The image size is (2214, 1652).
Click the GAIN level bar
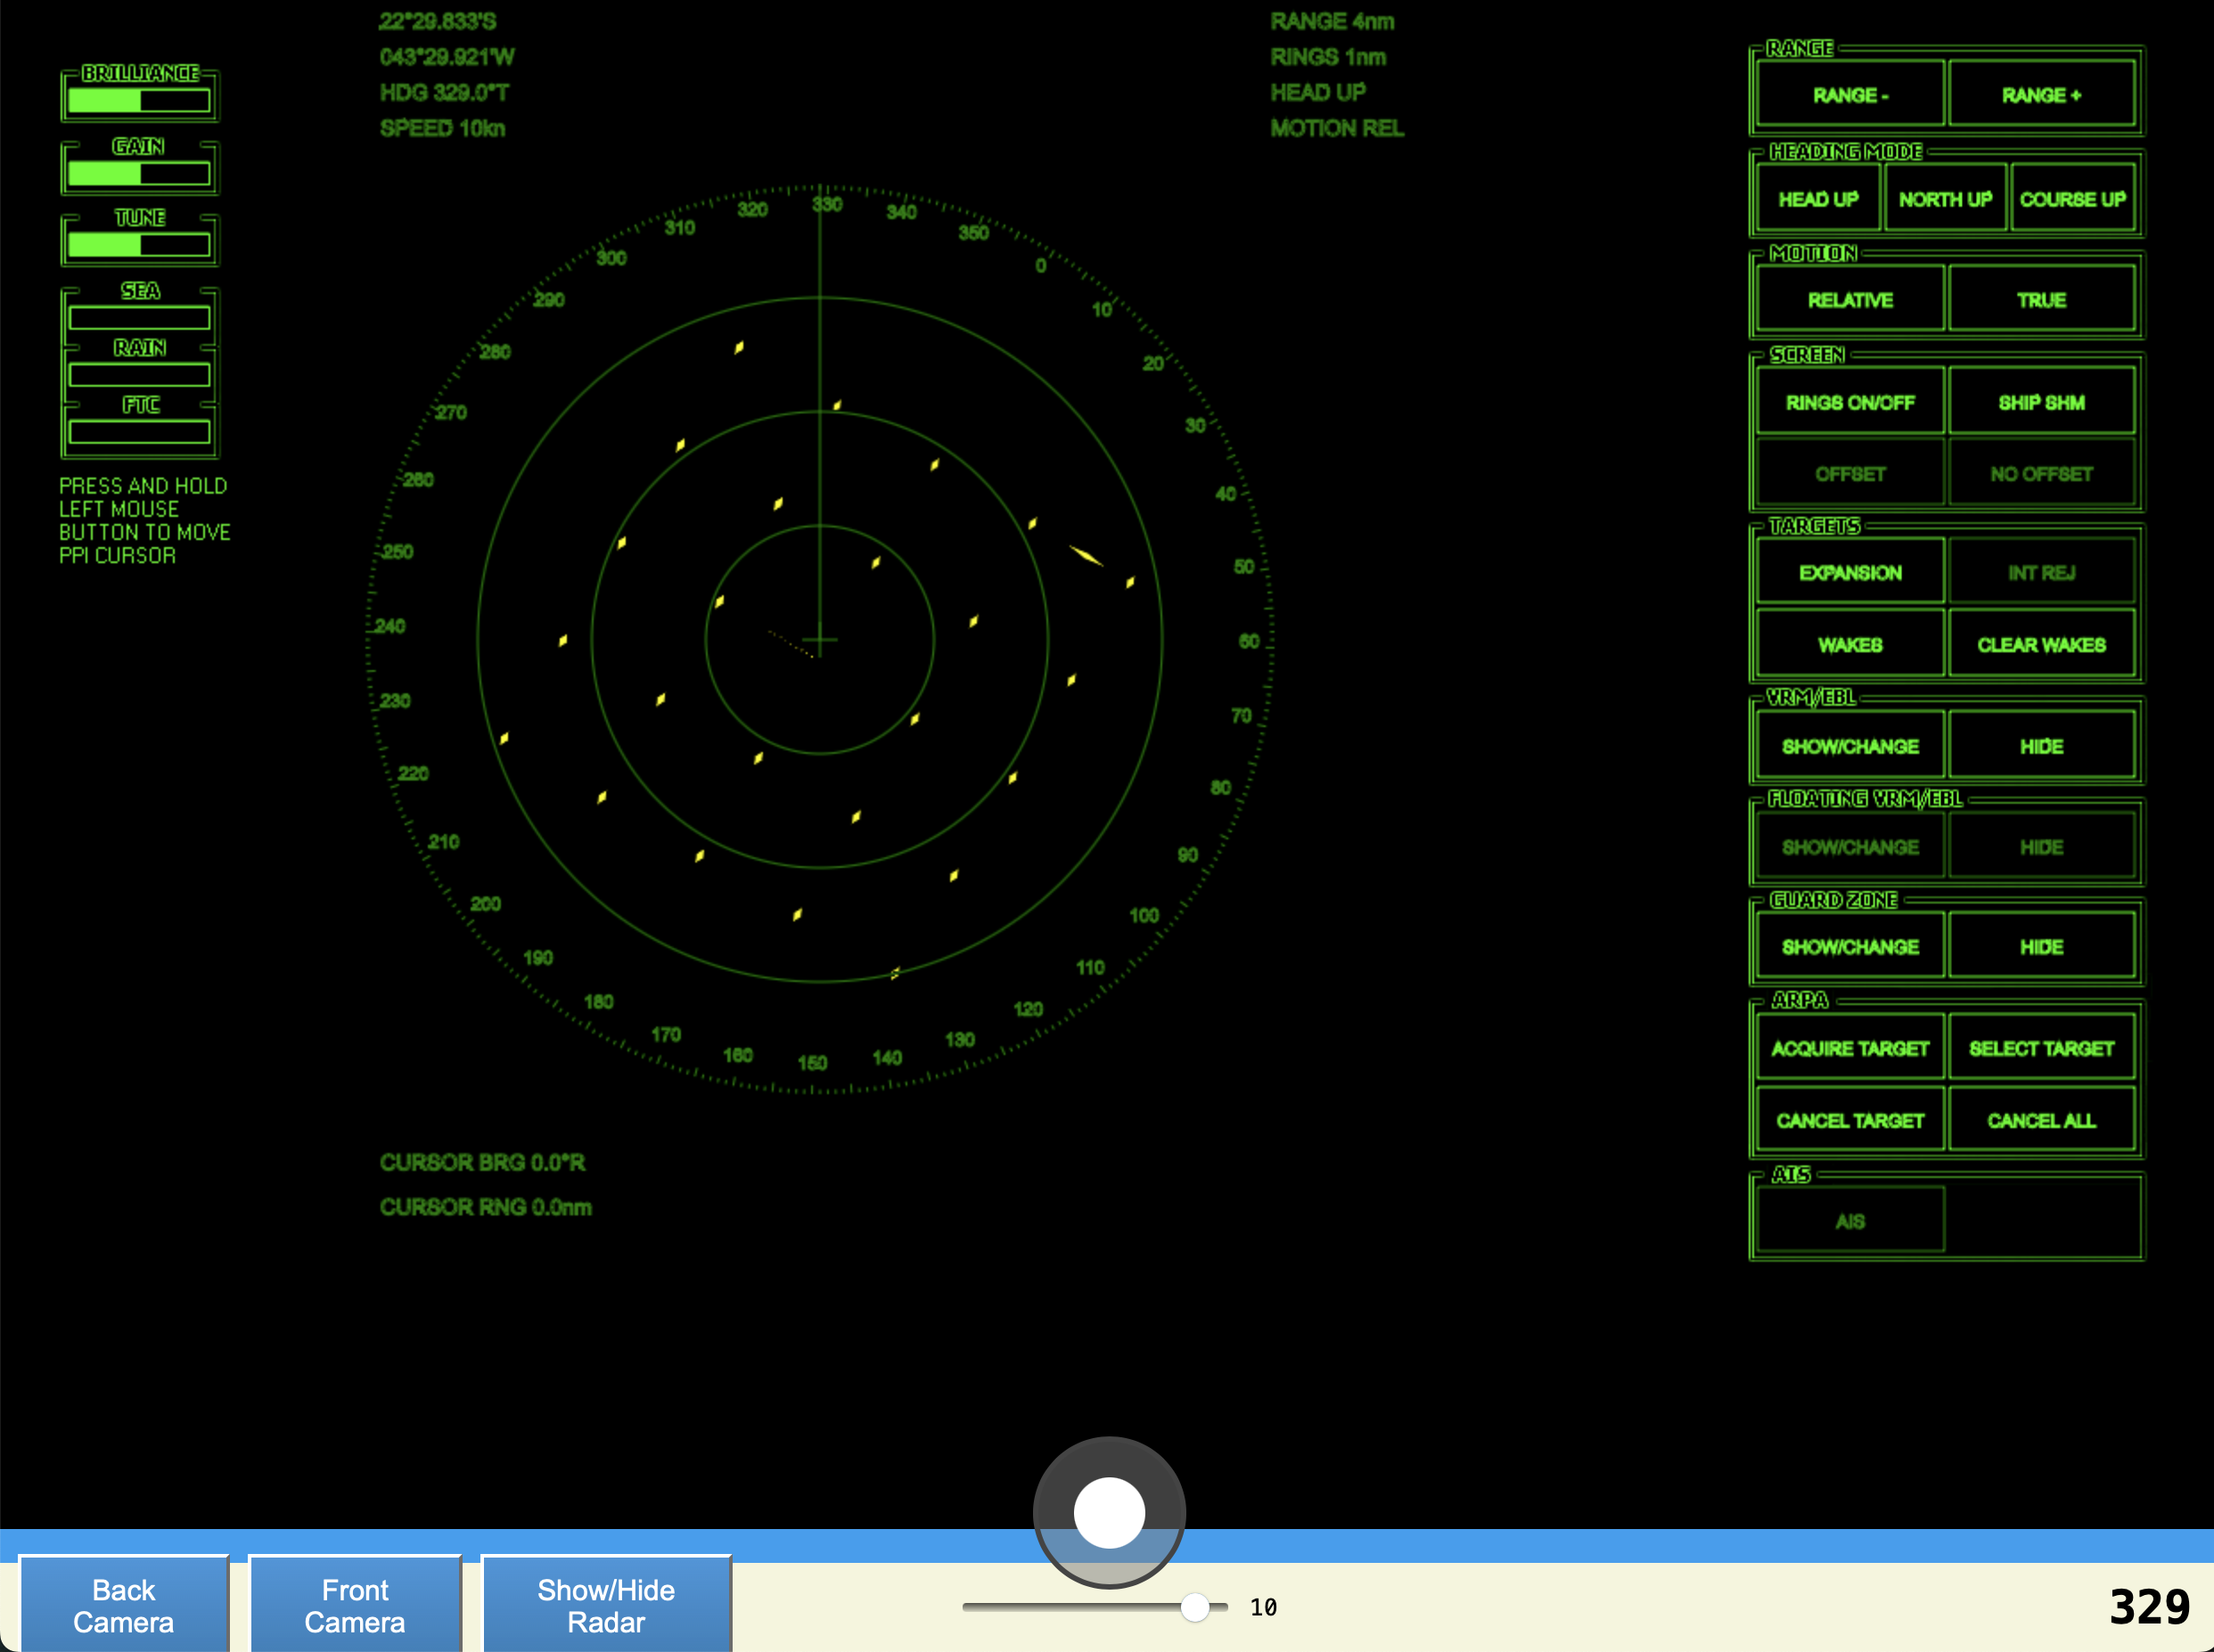[x=139, y=173]
